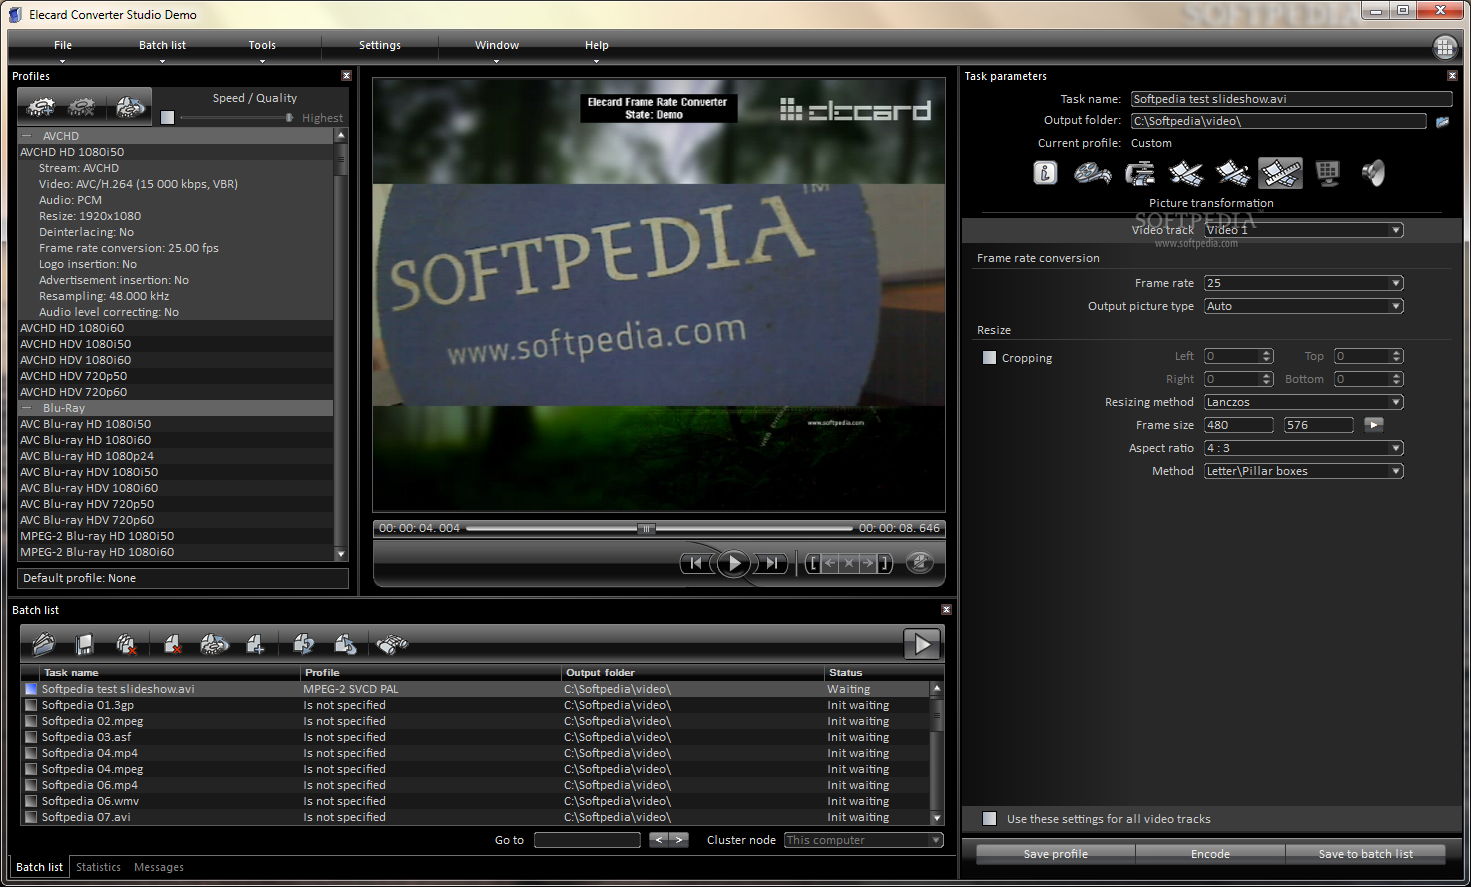Open the monitor grid settings icon

tap(1328, 173)
